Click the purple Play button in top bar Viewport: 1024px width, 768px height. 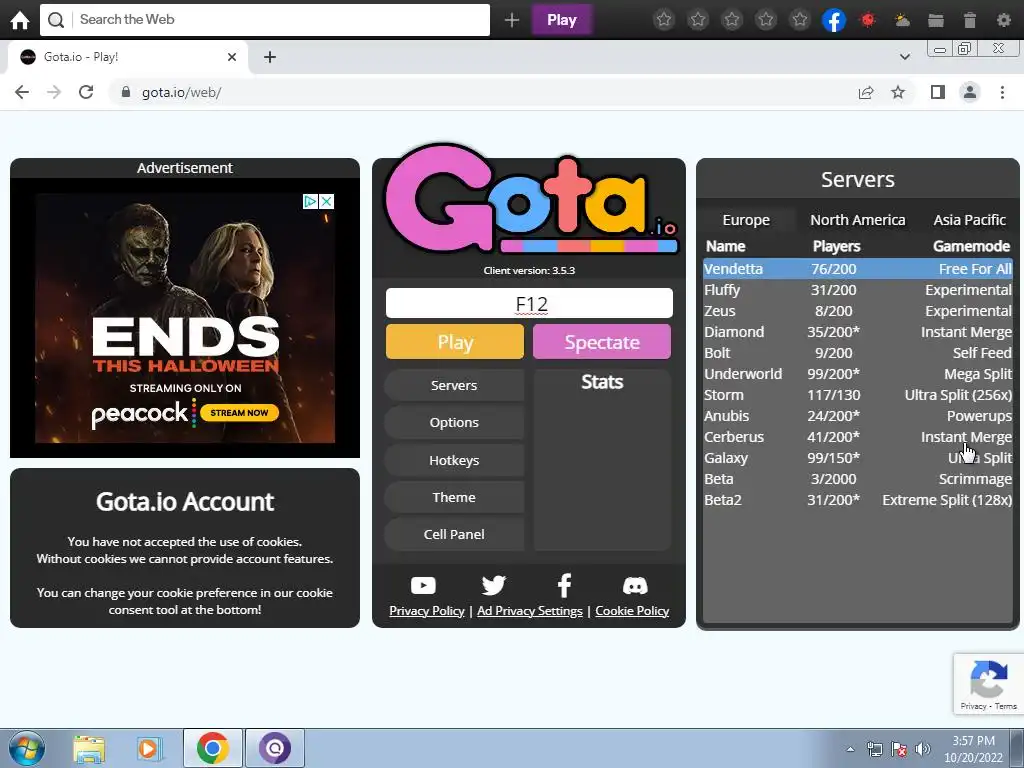point(562,20)
